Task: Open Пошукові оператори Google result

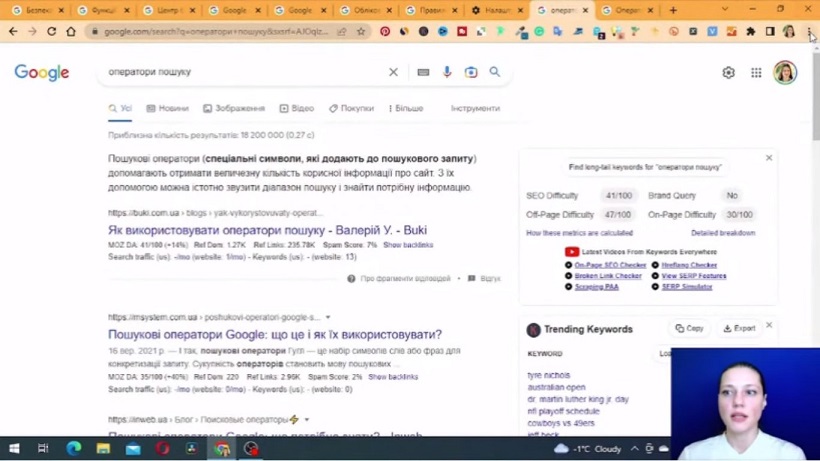Action: click(275, 335)
